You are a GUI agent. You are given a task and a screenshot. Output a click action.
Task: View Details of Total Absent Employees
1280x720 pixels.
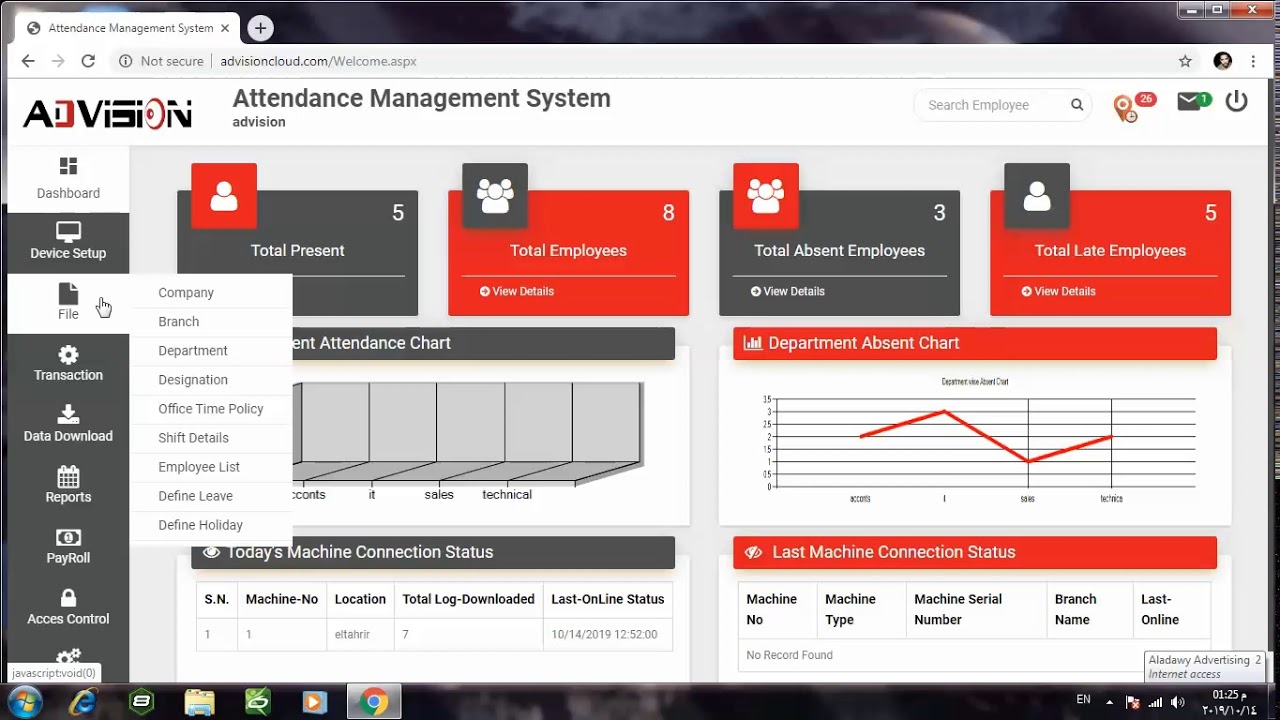[x=788, y=291]
